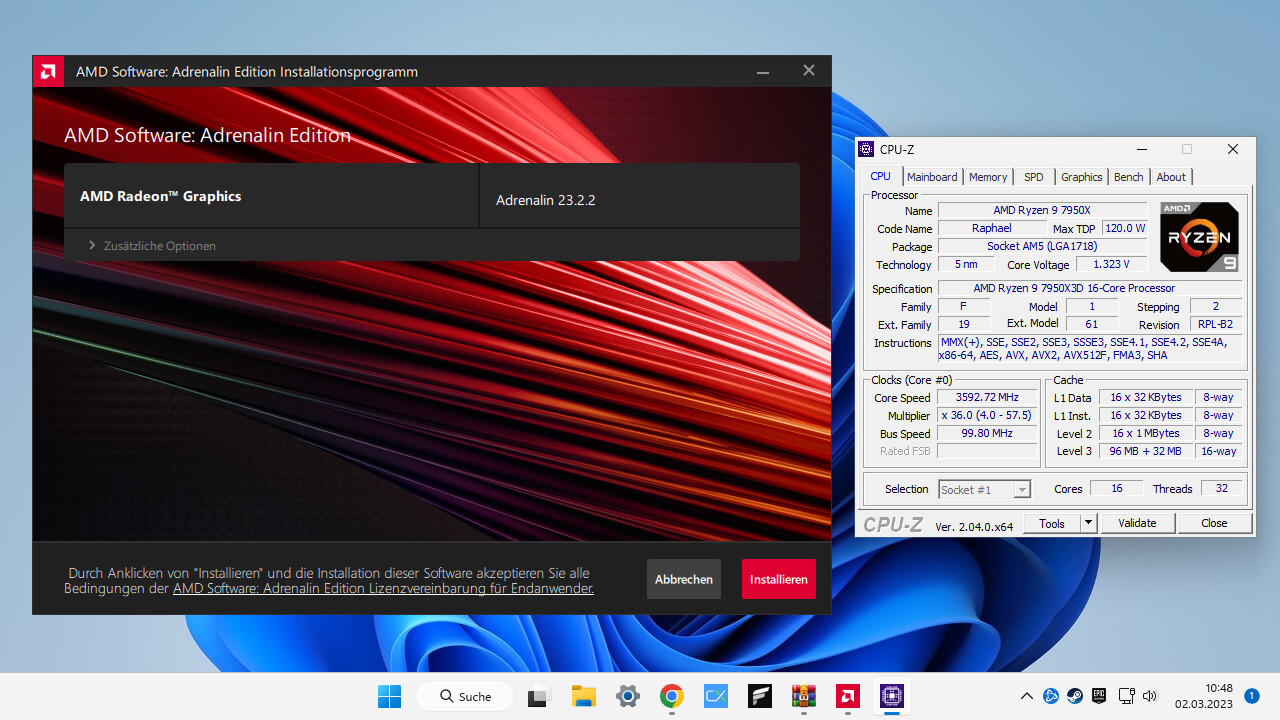Image resolution: width=1280 pixels, height=720 pixels.
Task: Open the Windows Start menu
Action: pos(389,697)
